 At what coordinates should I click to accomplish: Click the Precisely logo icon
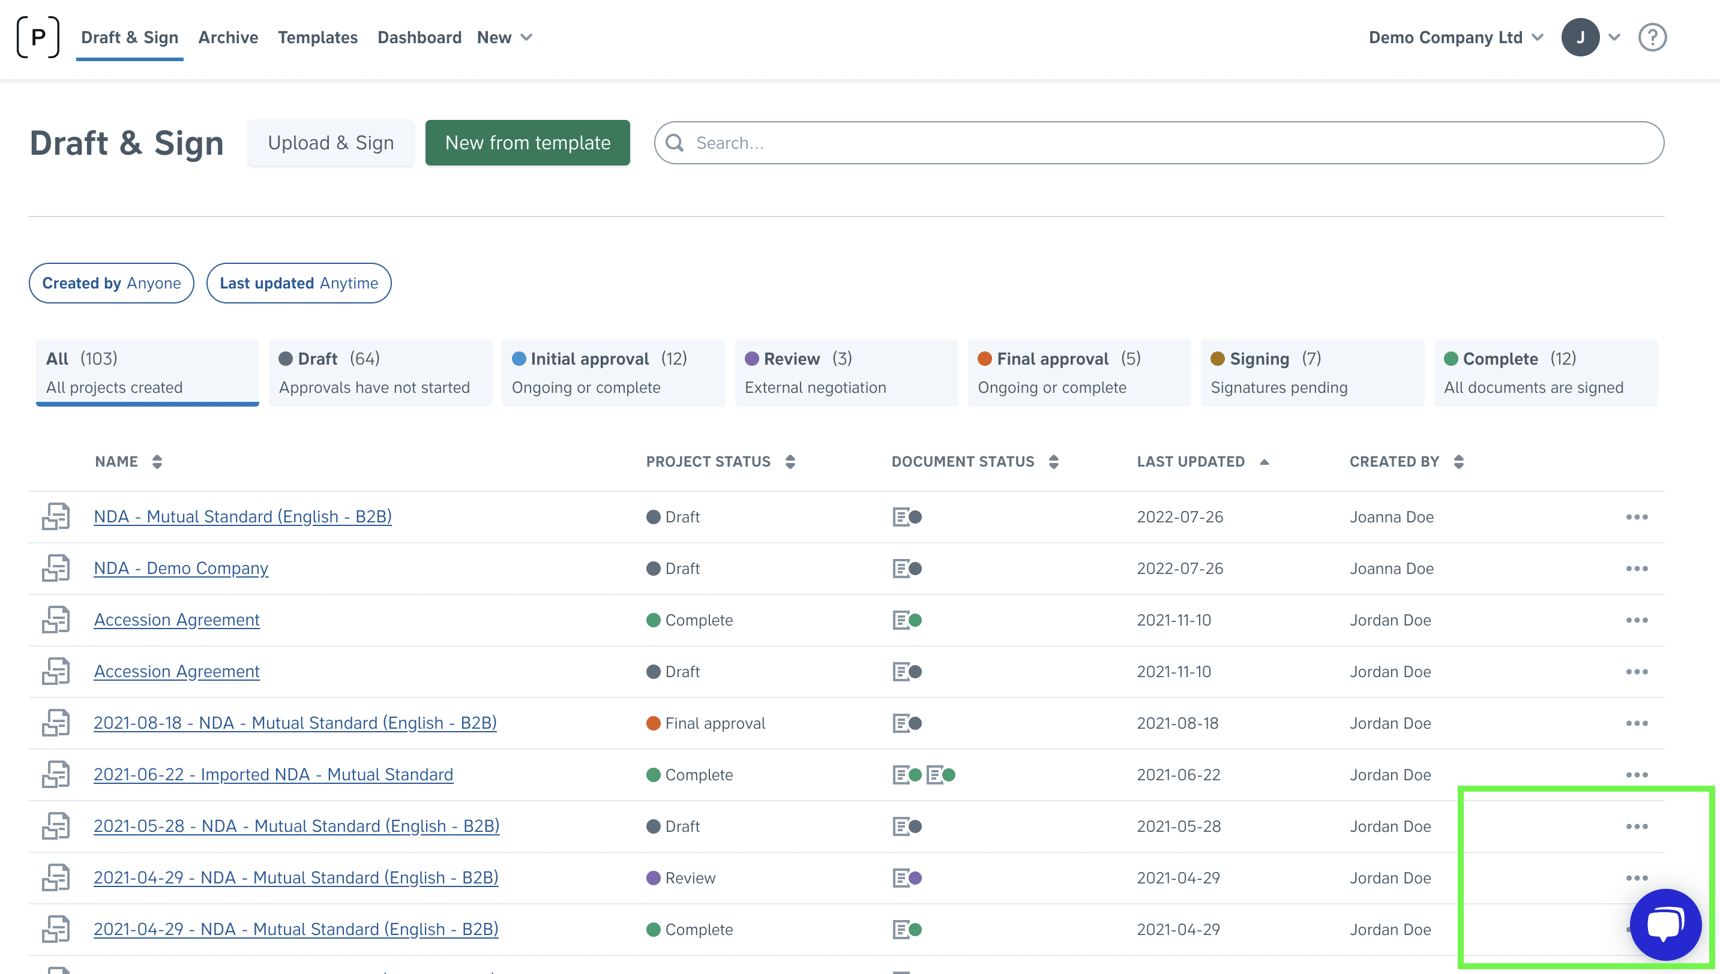pos(38,37)
